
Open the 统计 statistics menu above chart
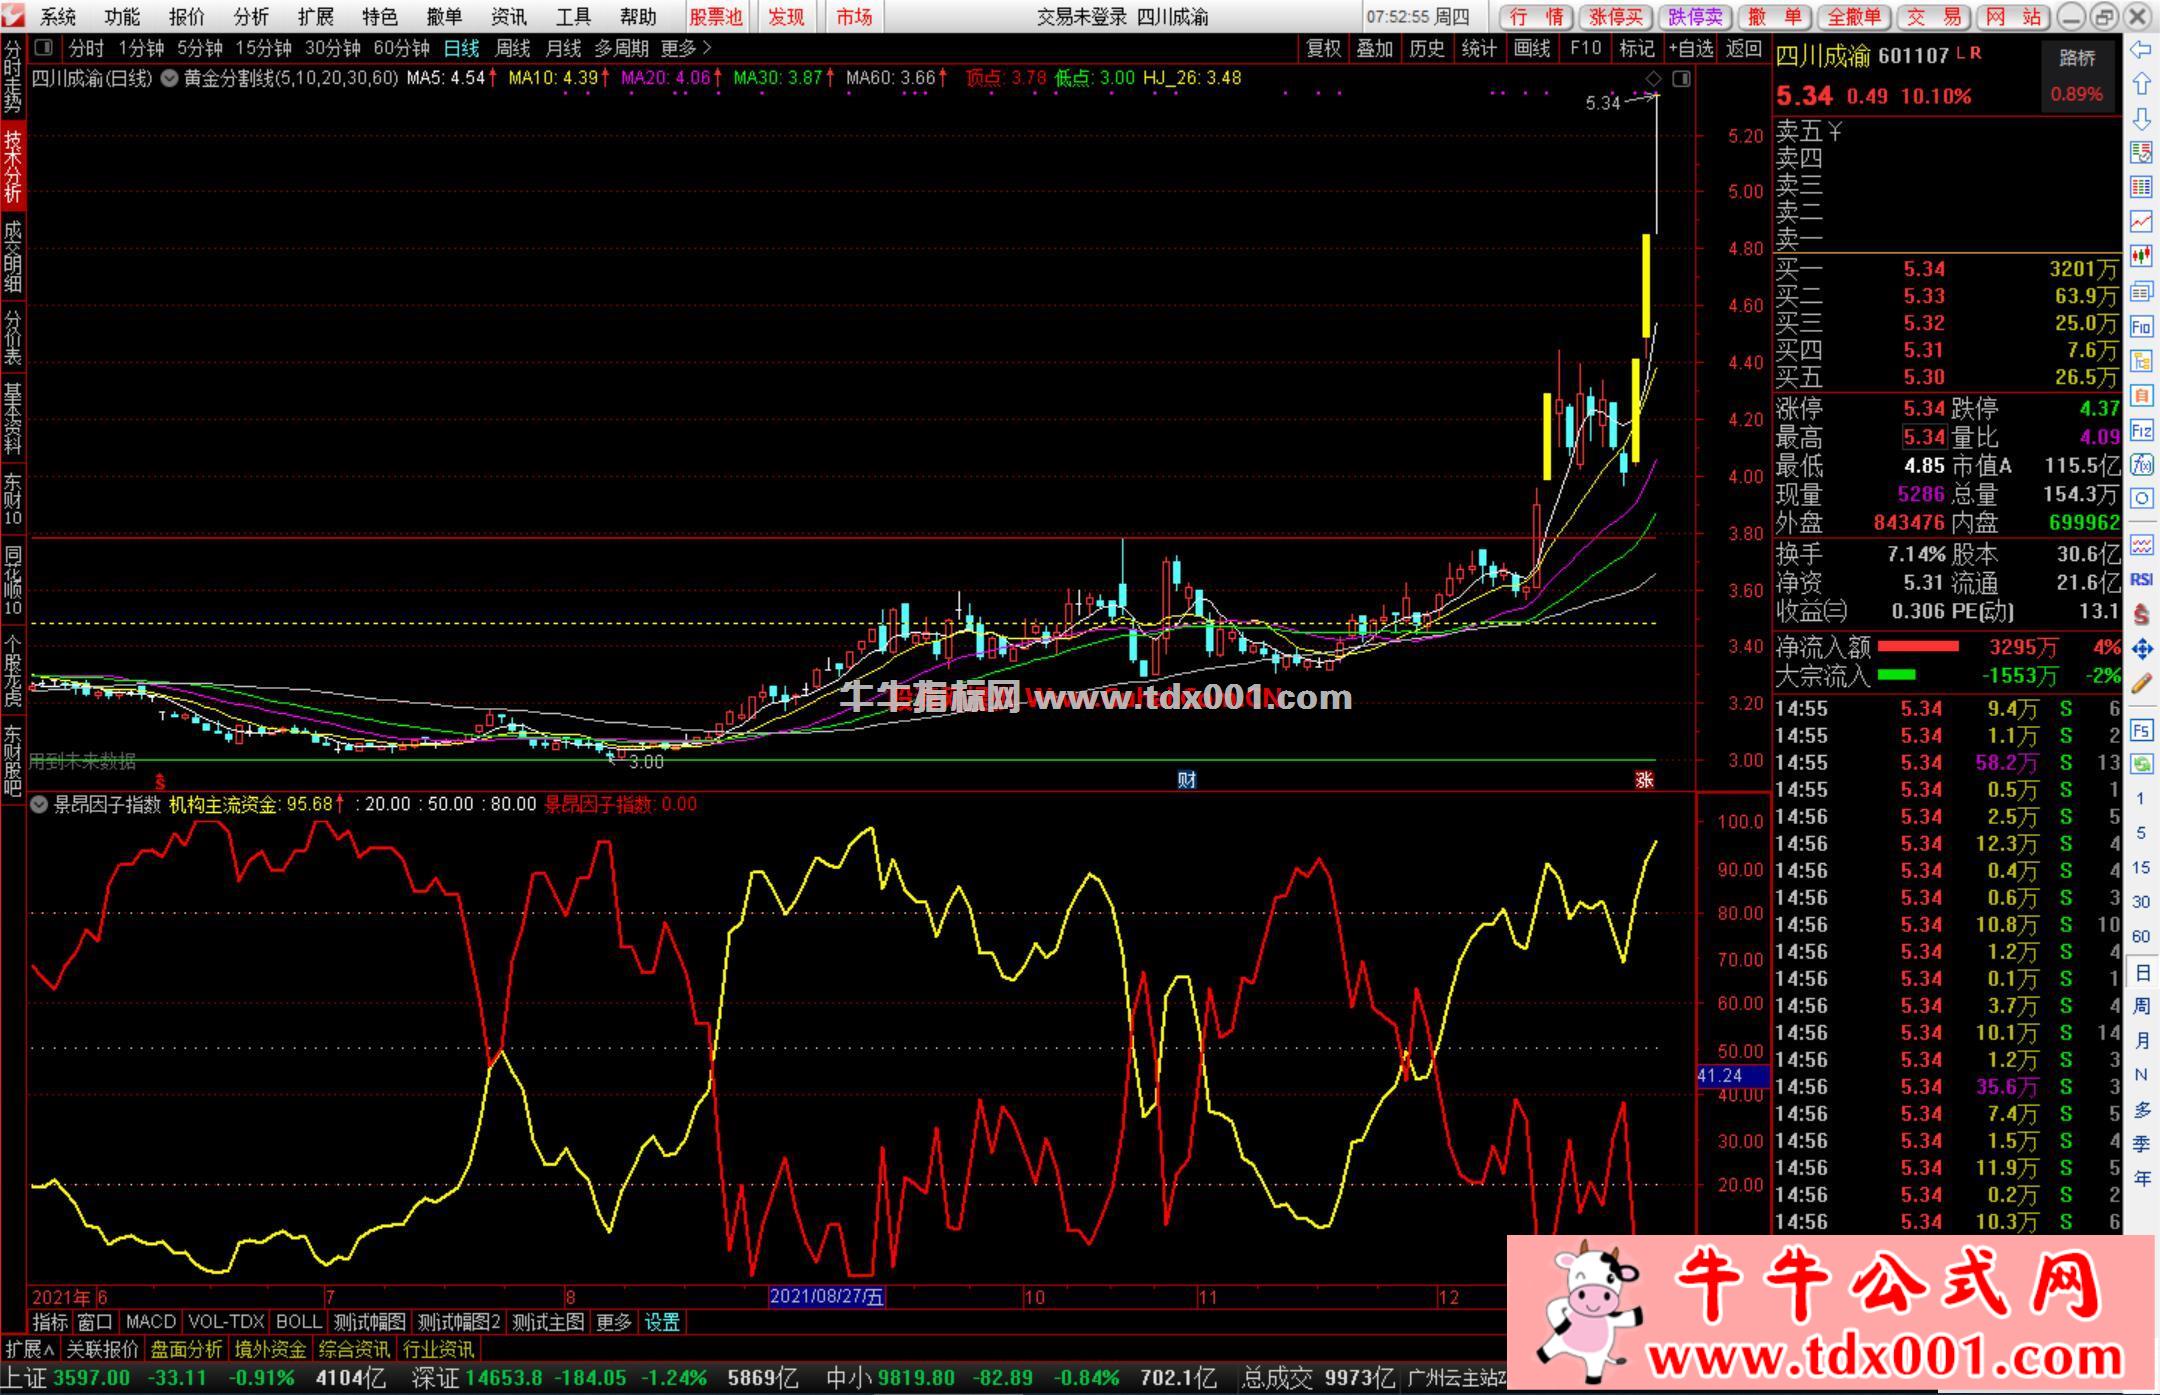1479,48
